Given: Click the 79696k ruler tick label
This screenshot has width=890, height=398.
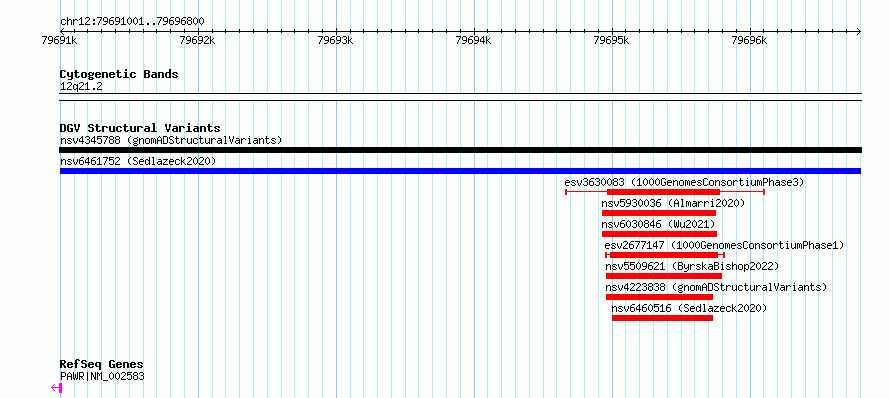Looking at the screenshot, I should (749, 40).
